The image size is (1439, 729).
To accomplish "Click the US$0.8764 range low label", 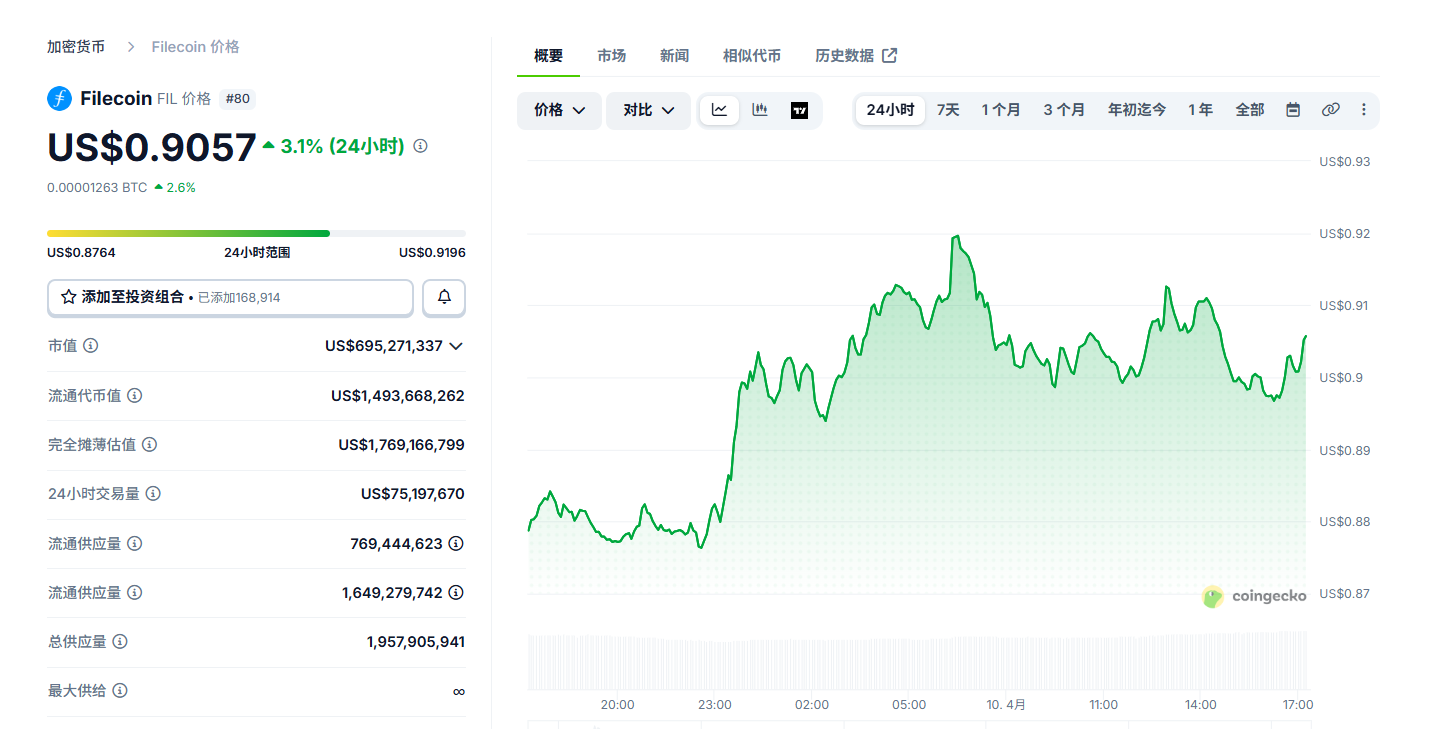I will click(81, 253).
